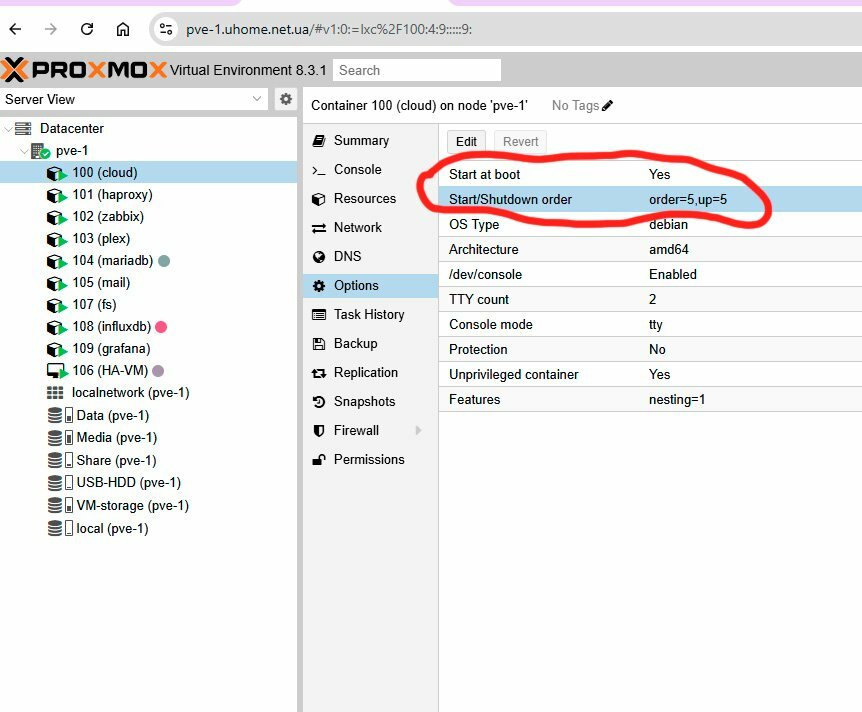Click the address bar URL
The height and width of the screenshot is (712, 862).
coord(329,29)
